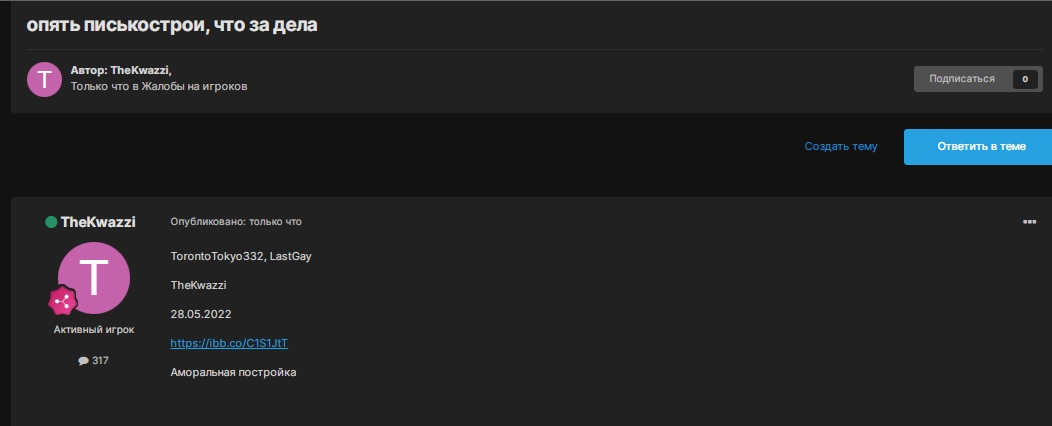1052x426 pixels.
Task: Open the post options three-dots menu
Action: pos(1029,222)
